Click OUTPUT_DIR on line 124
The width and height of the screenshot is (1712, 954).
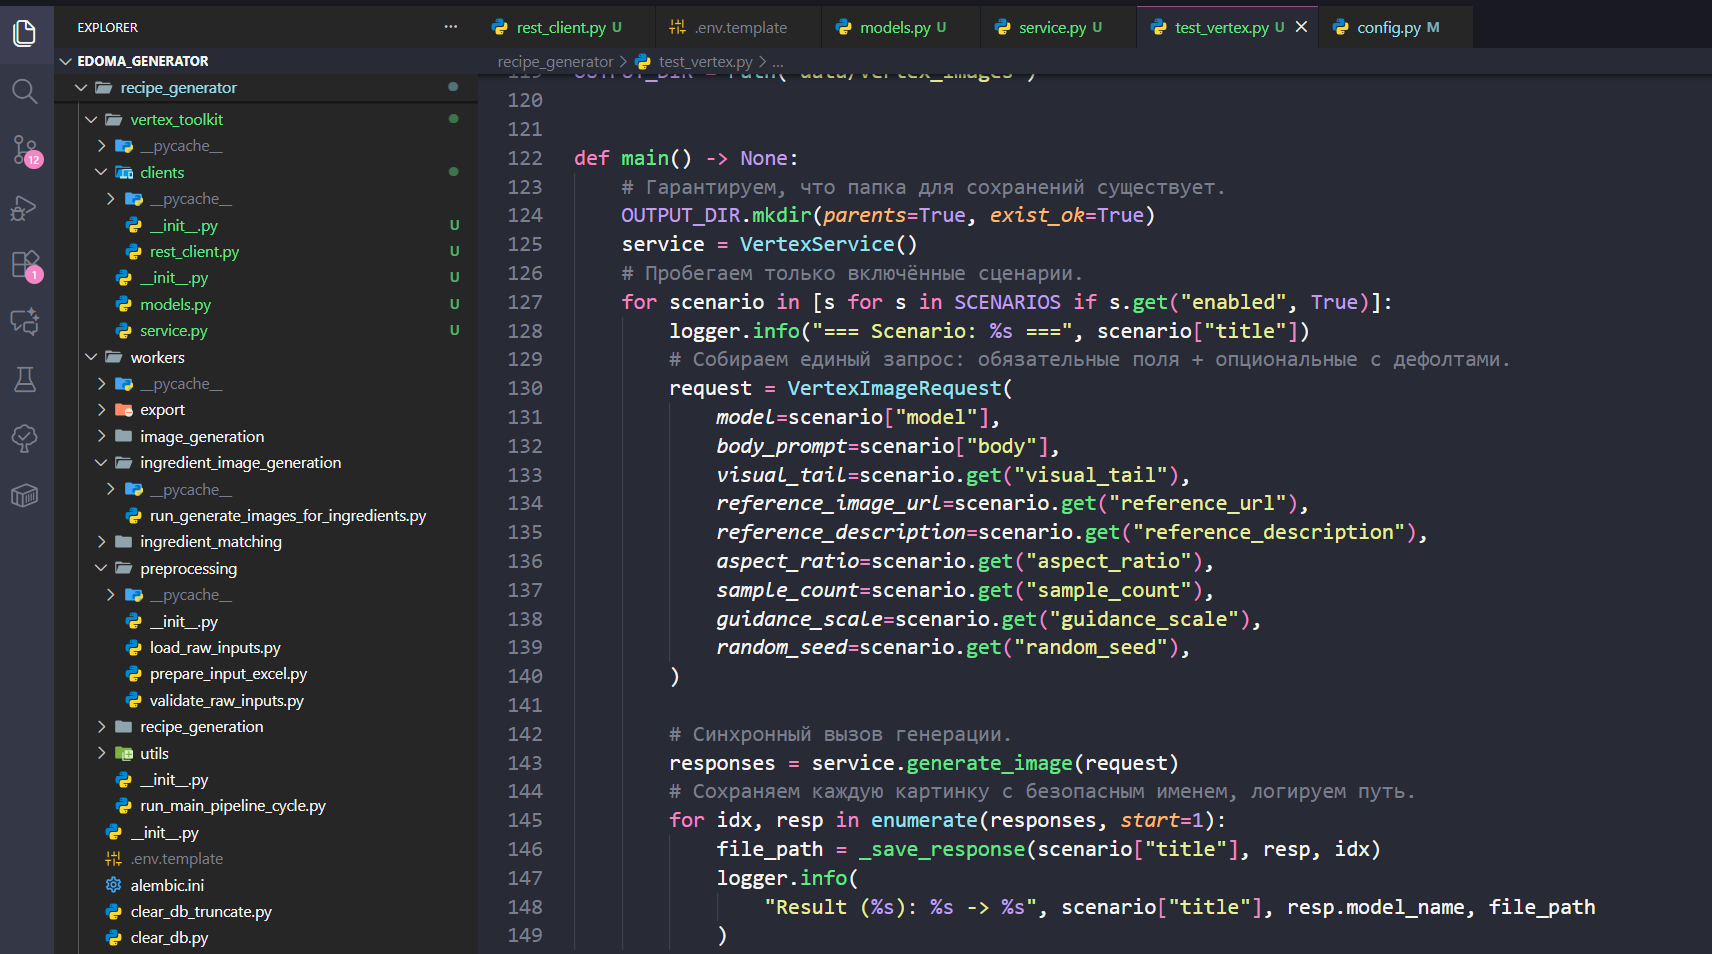(680, 215)
